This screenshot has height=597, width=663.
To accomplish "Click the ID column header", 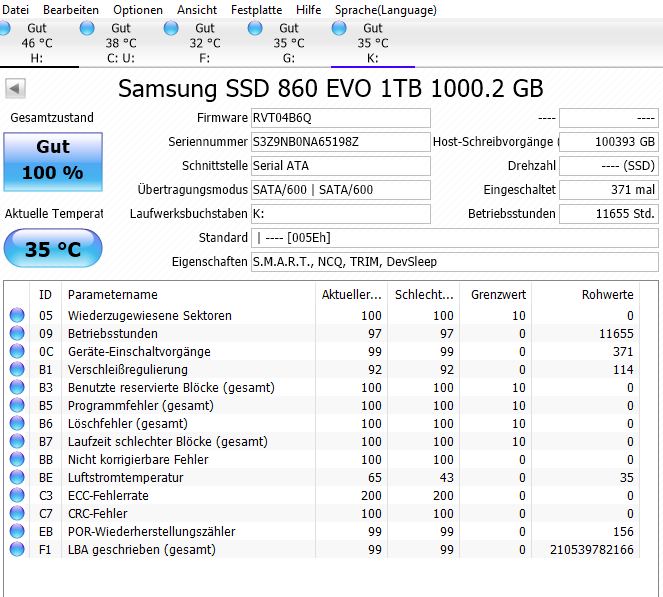I will point(45,294).
